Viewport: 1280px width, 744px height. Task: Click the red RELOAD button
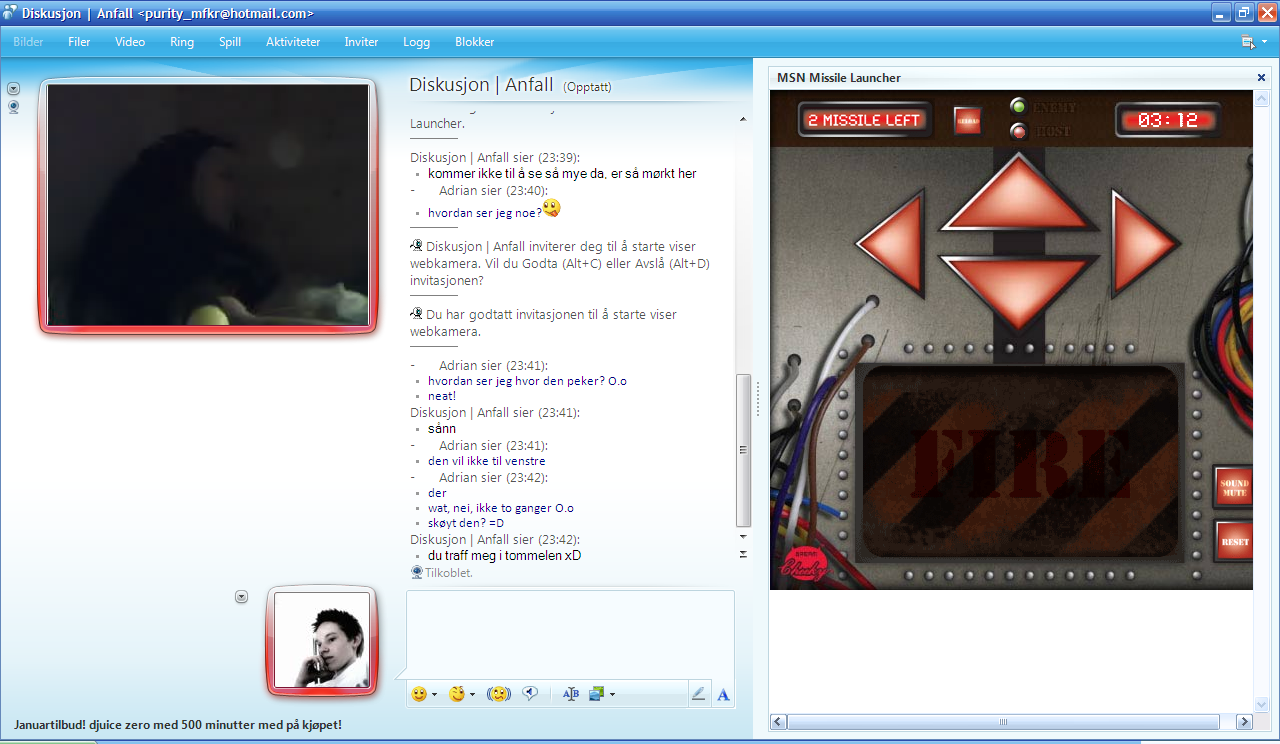click(967, 120)
